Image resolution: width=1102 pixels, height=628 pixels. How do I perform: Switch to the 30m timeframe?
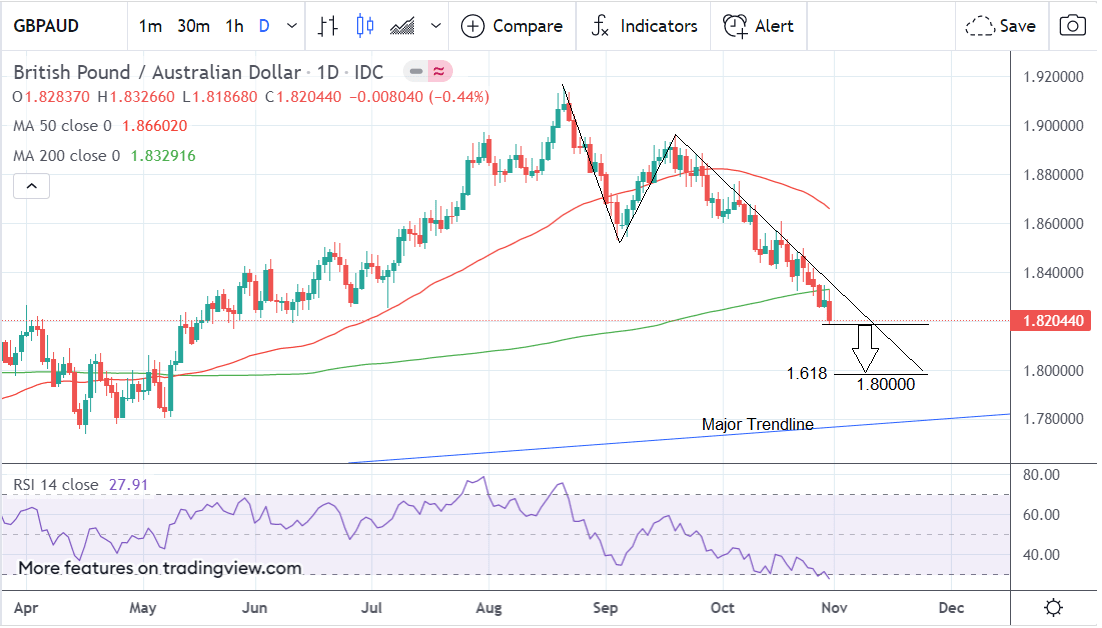[x=193, y=26]
